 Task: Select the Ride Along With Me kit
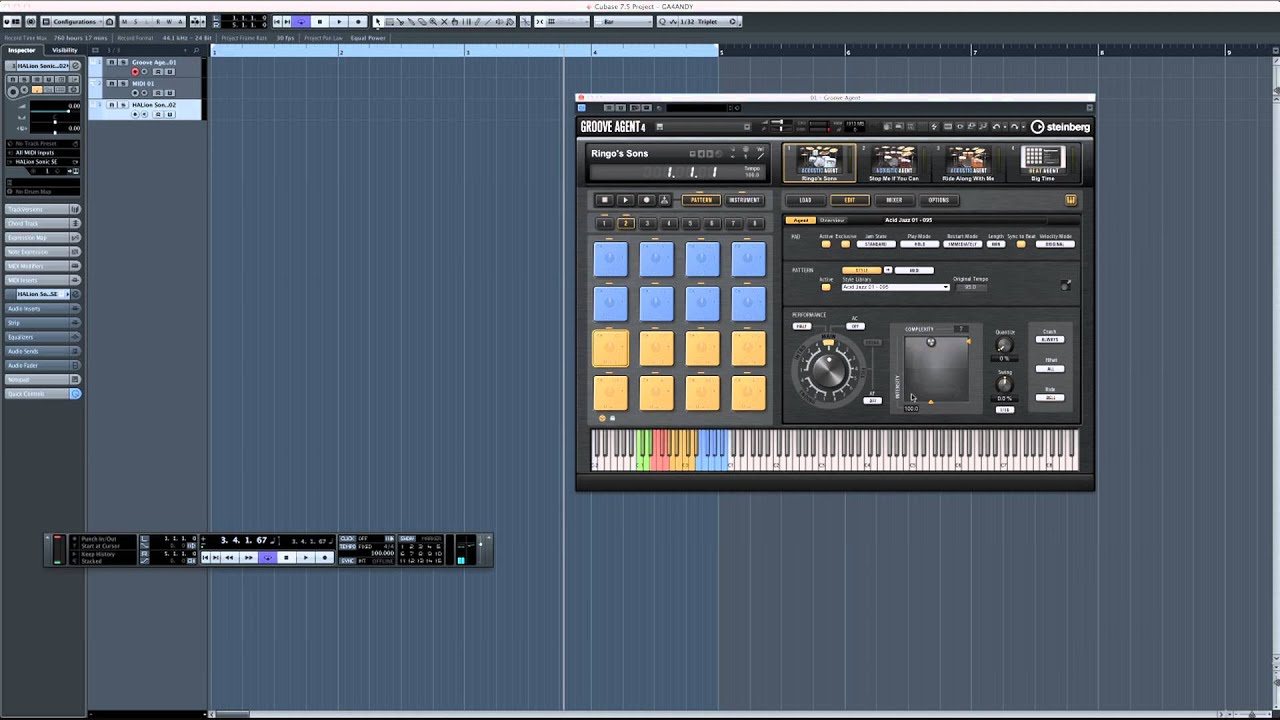[x=967, y=163]
